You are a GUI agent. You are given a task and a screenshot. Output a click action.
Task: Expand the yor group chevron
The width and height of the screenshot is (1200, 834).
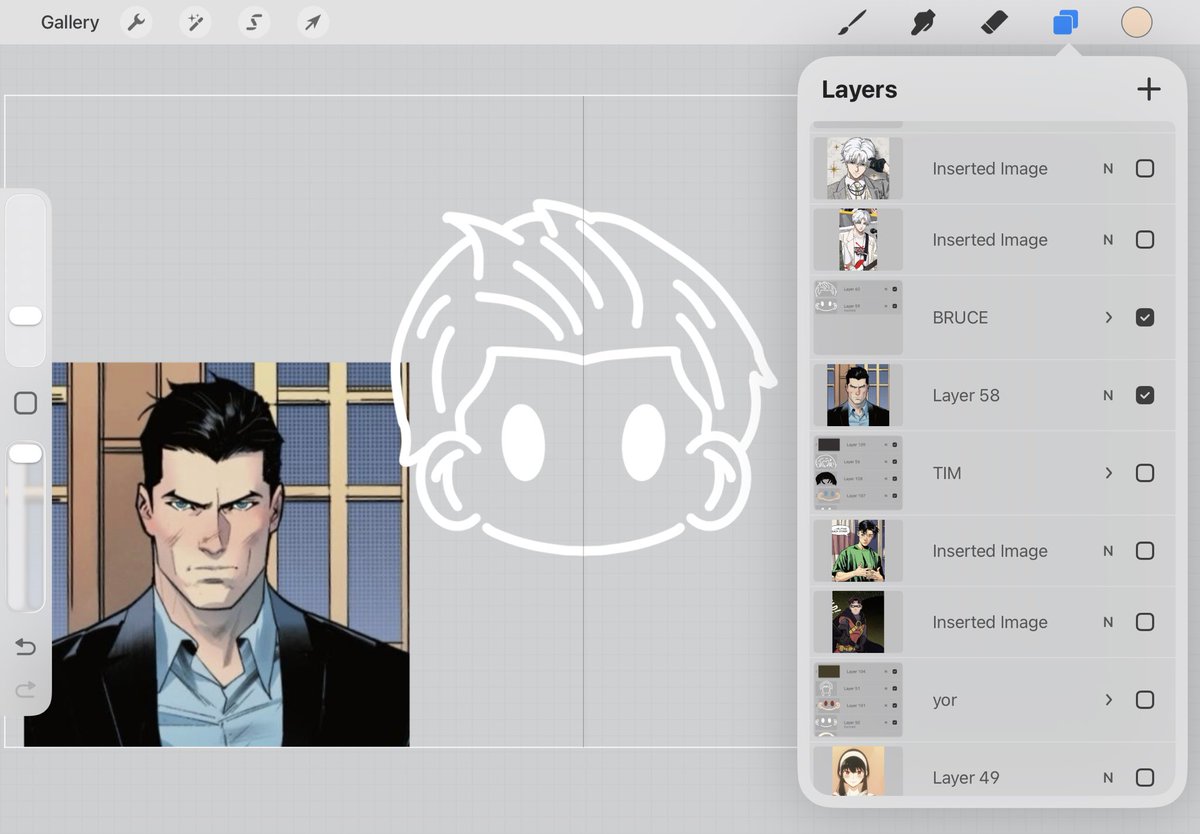pyautogui.click(x=1108, y=700)
